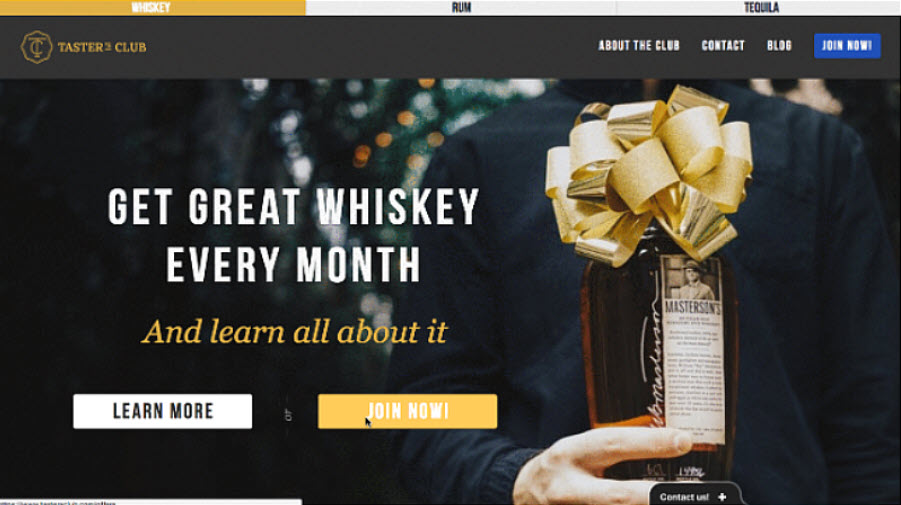Viewport: 901px width, 505px height.
Task: Click the TC emblem logo icon
Action: 37,47
